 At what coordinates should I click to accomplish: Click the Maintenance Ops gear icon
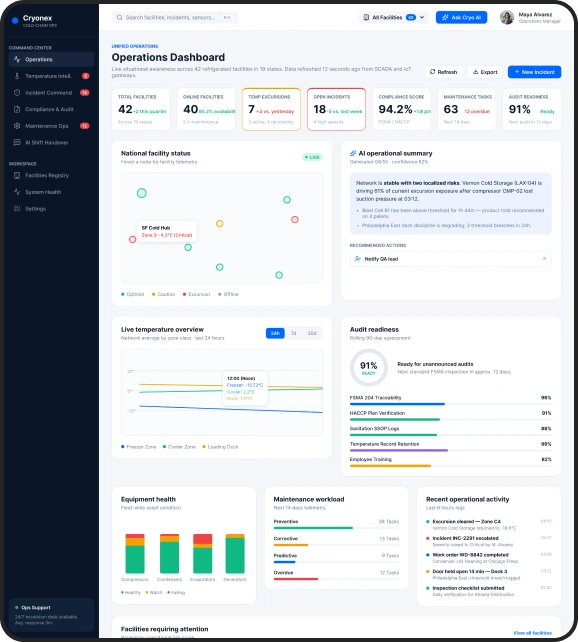pyautogui.click(x=17, y=126)
